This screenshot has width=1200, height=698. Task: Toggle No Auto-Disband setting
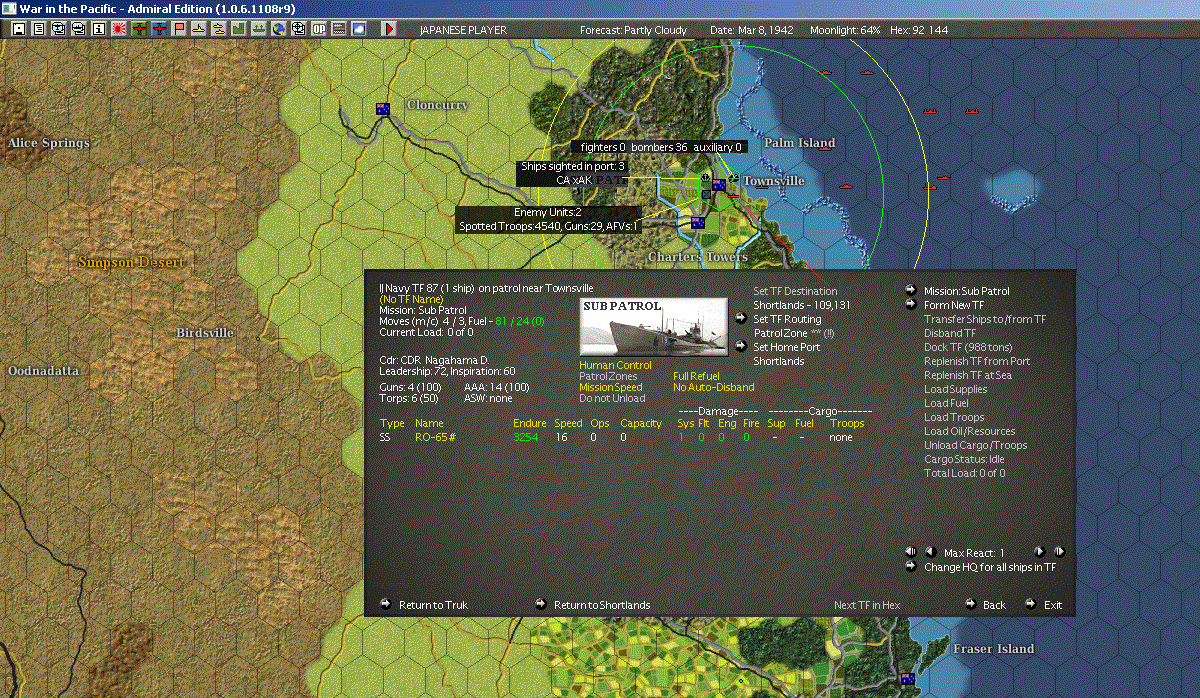click(713, 387)
